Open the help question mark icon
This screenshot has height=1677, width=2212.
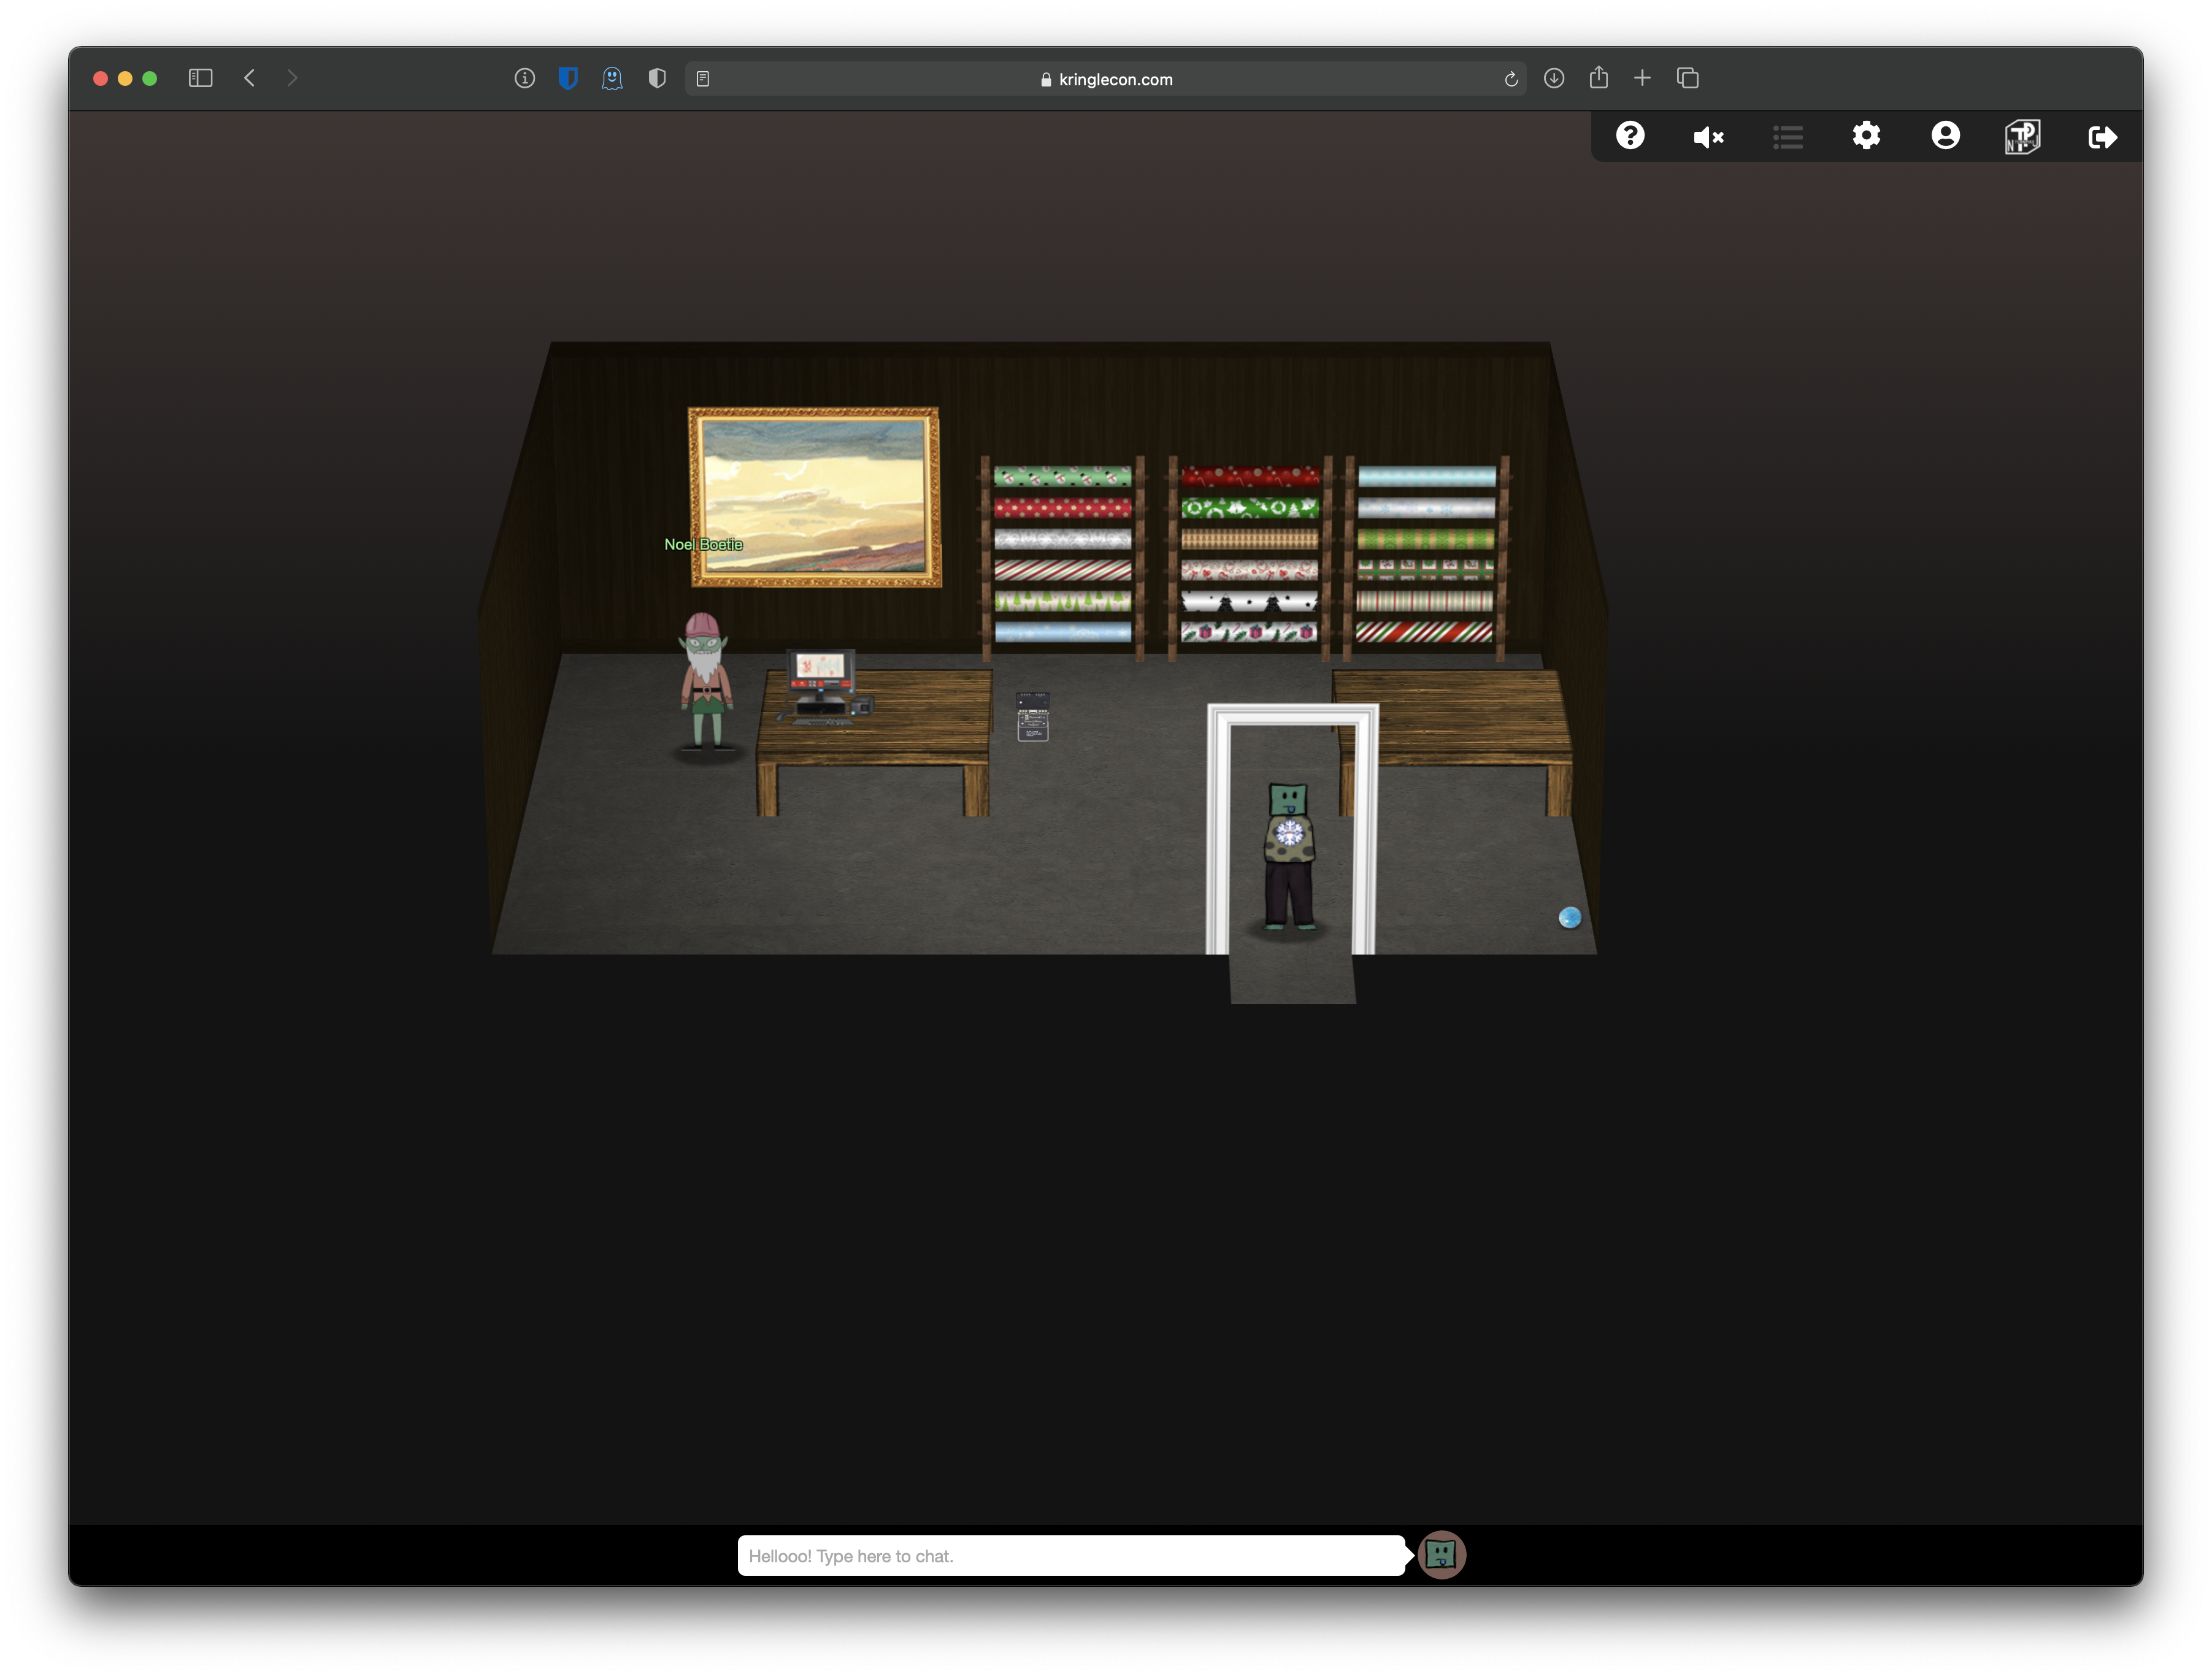pyautogui.click(x=1630, y=136)
